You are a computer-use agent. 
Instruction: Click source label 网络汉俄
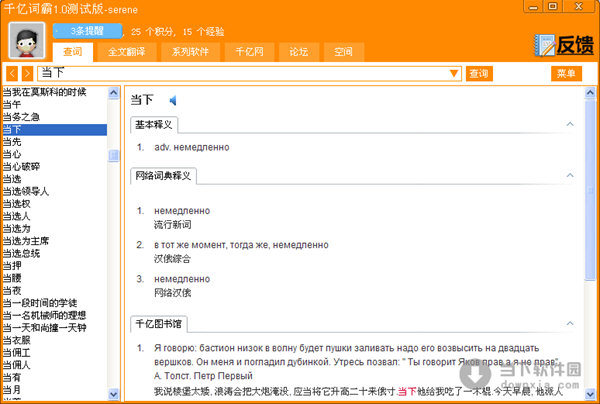(x=173, y=293)
